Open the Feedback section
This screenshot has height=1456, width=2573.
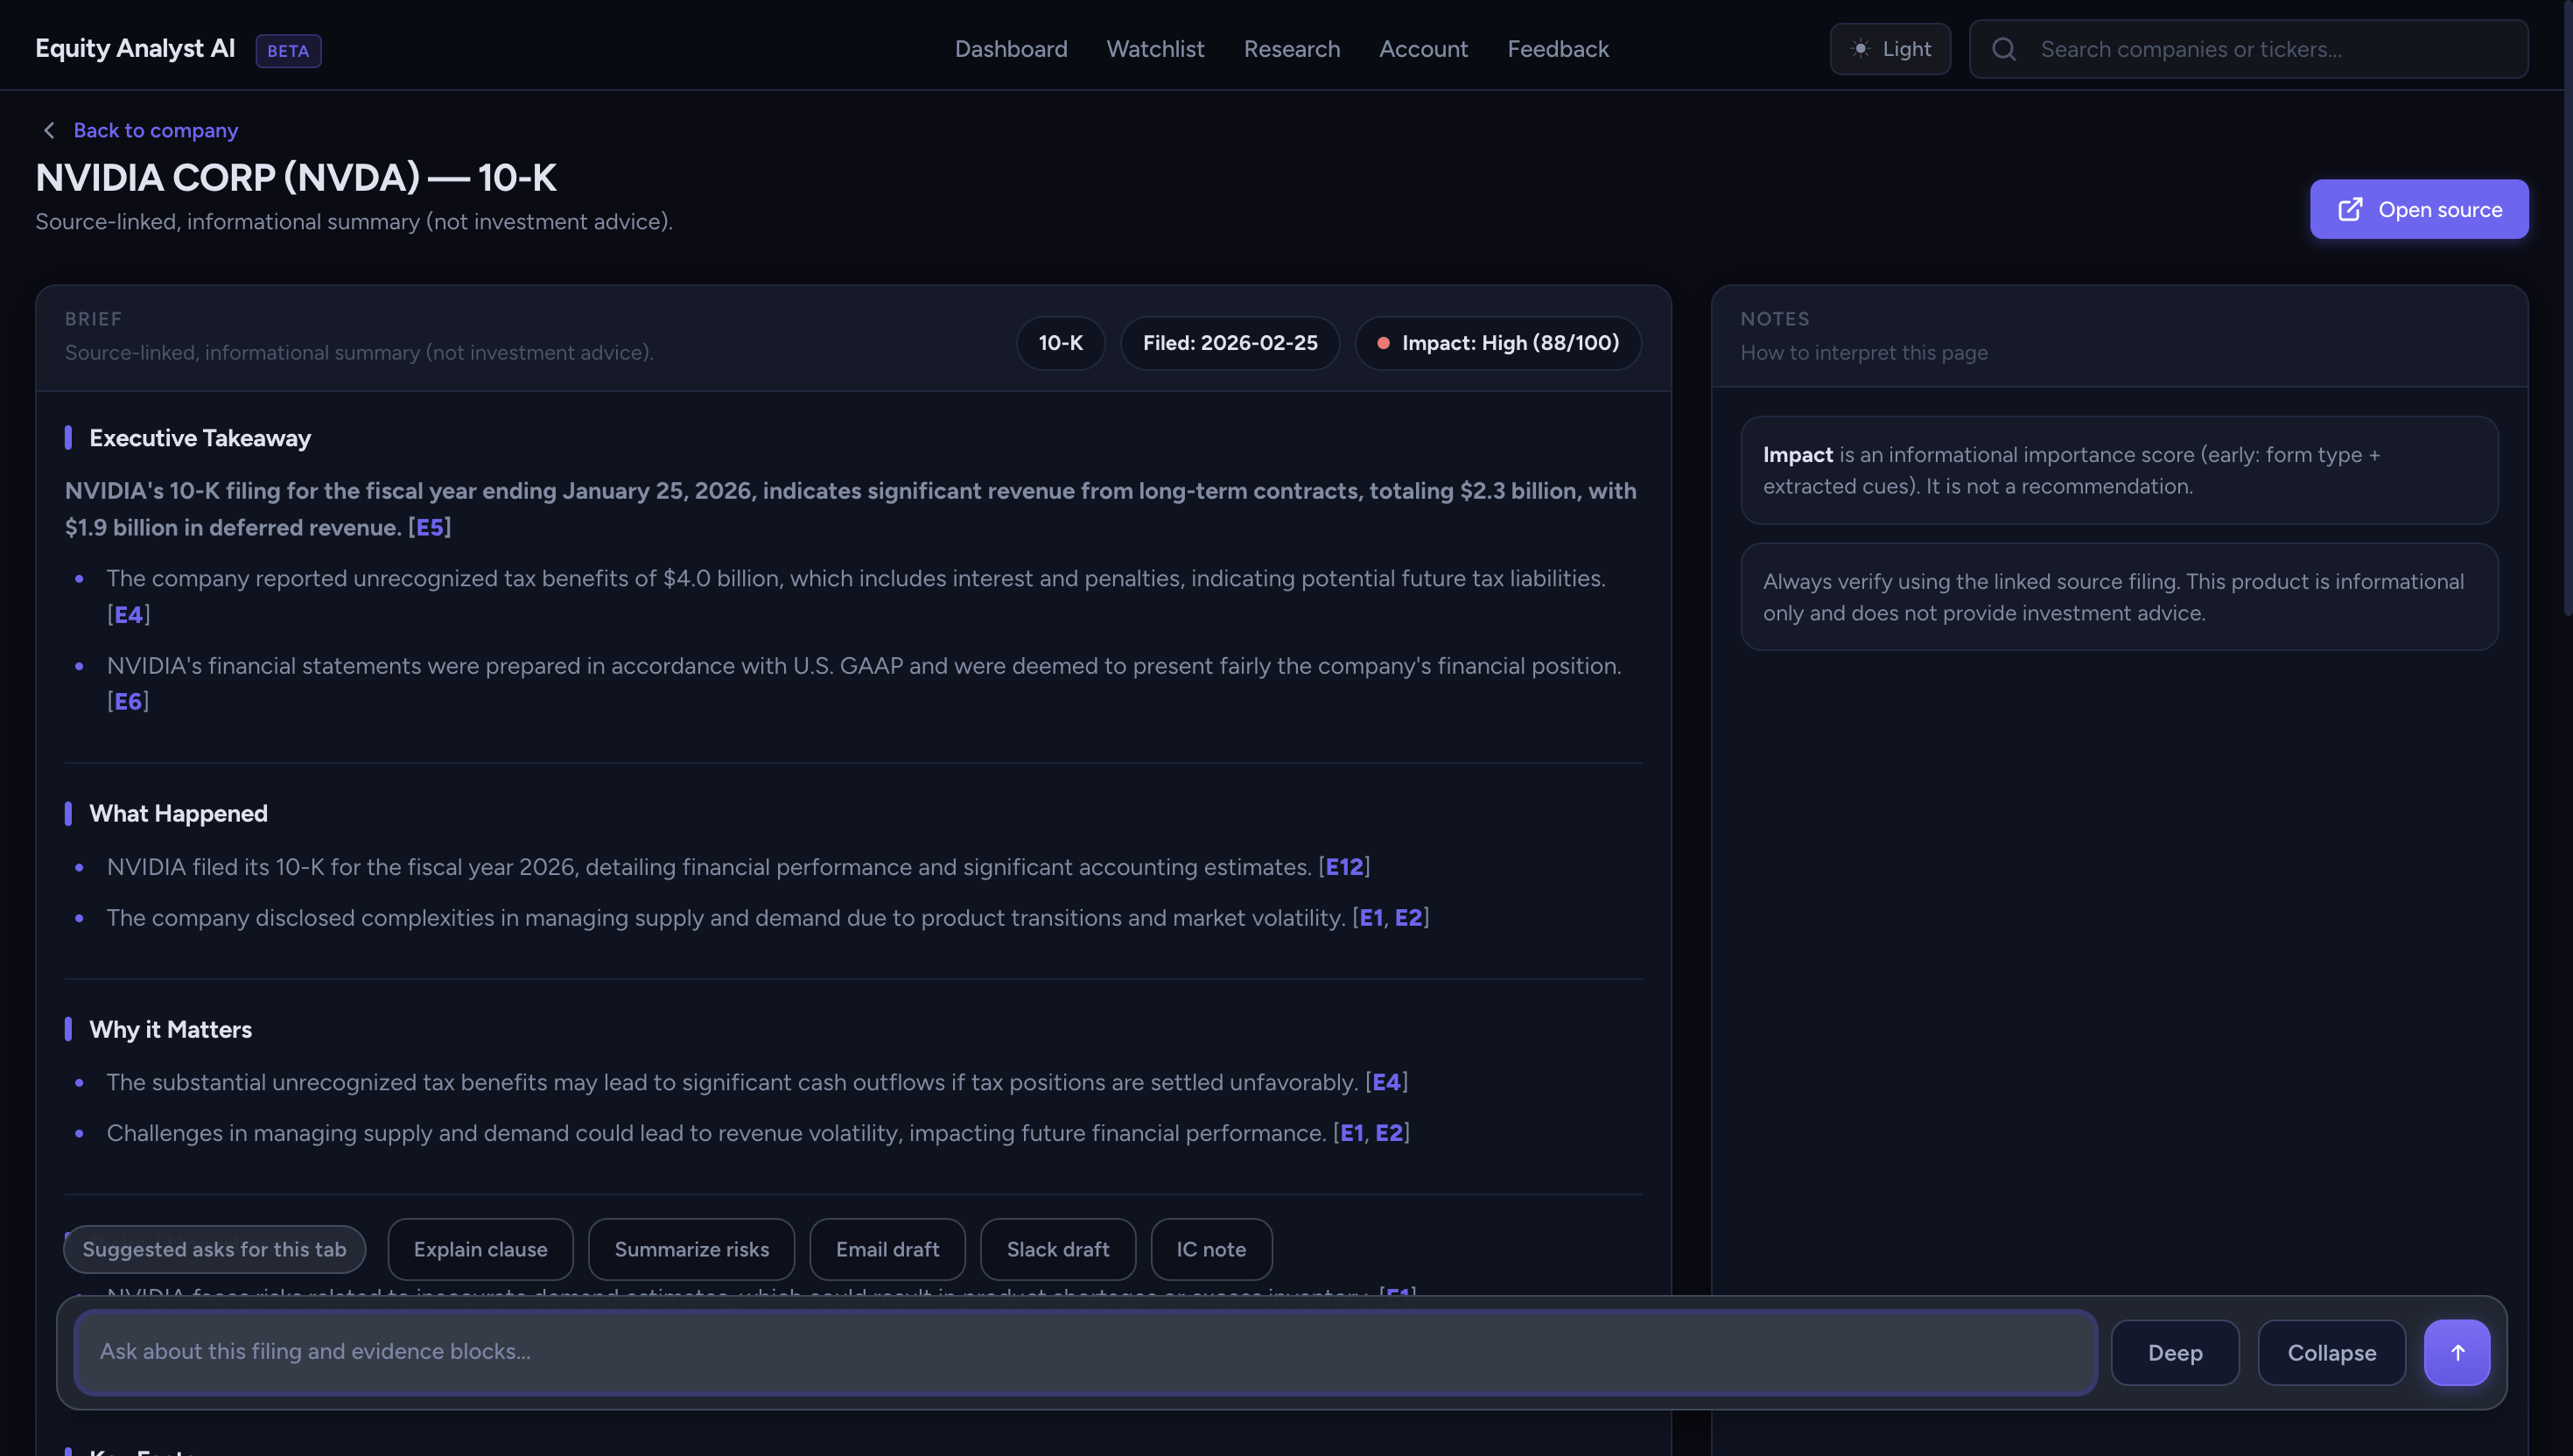pyautogui.click(x=1557, y=48)
